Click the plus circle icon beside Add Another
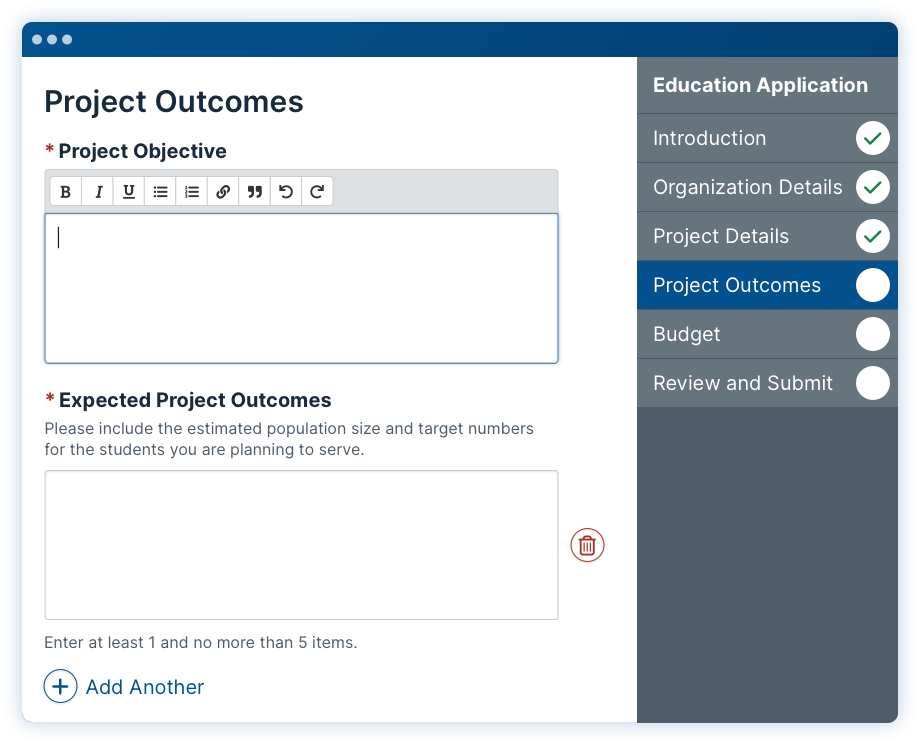The height and width of the screenshot is (744, 920). (60, 686)
